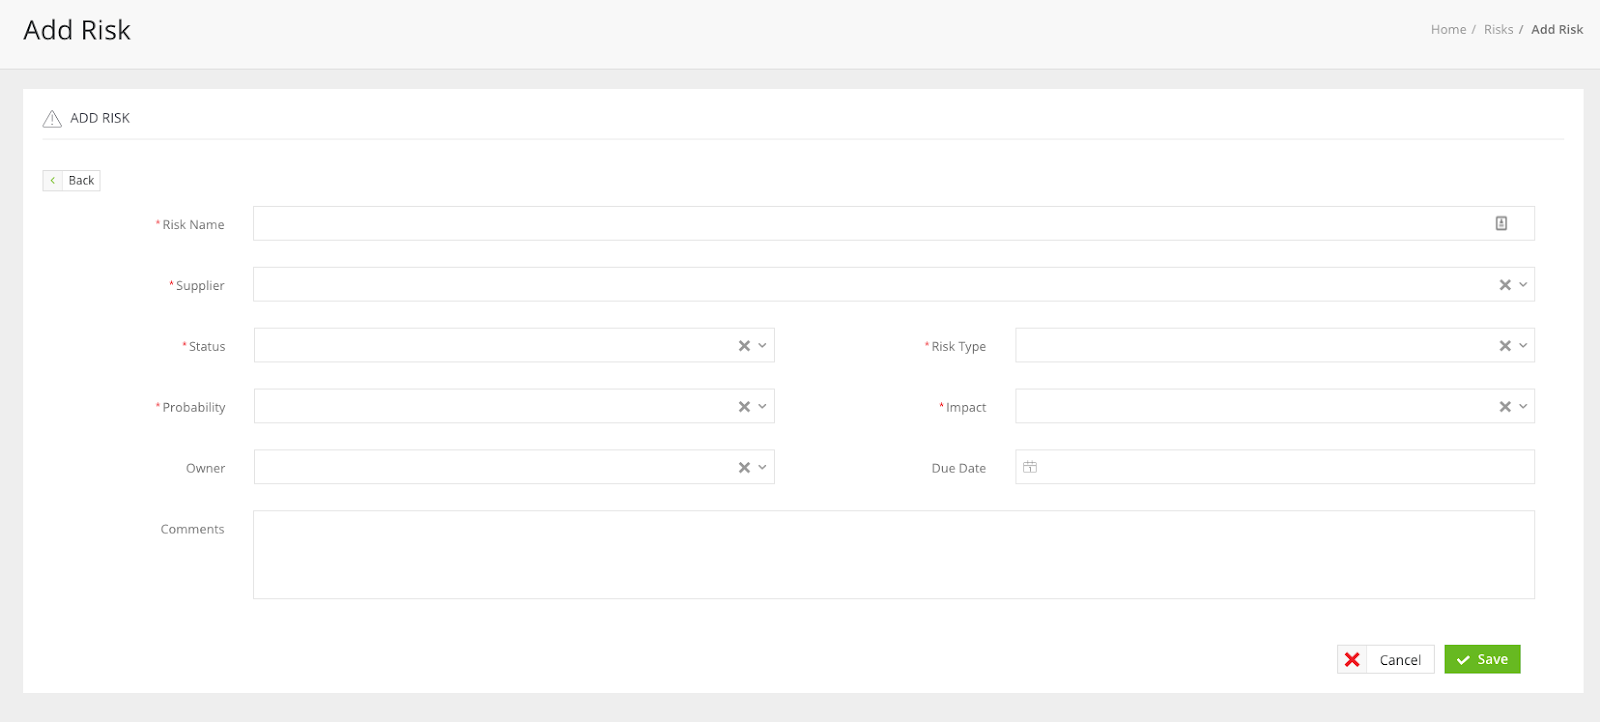This screenshot has width=1600, height=722.
Task: Click the warning triangle icon beside ADD RISK
Action: tap(52, 119)
